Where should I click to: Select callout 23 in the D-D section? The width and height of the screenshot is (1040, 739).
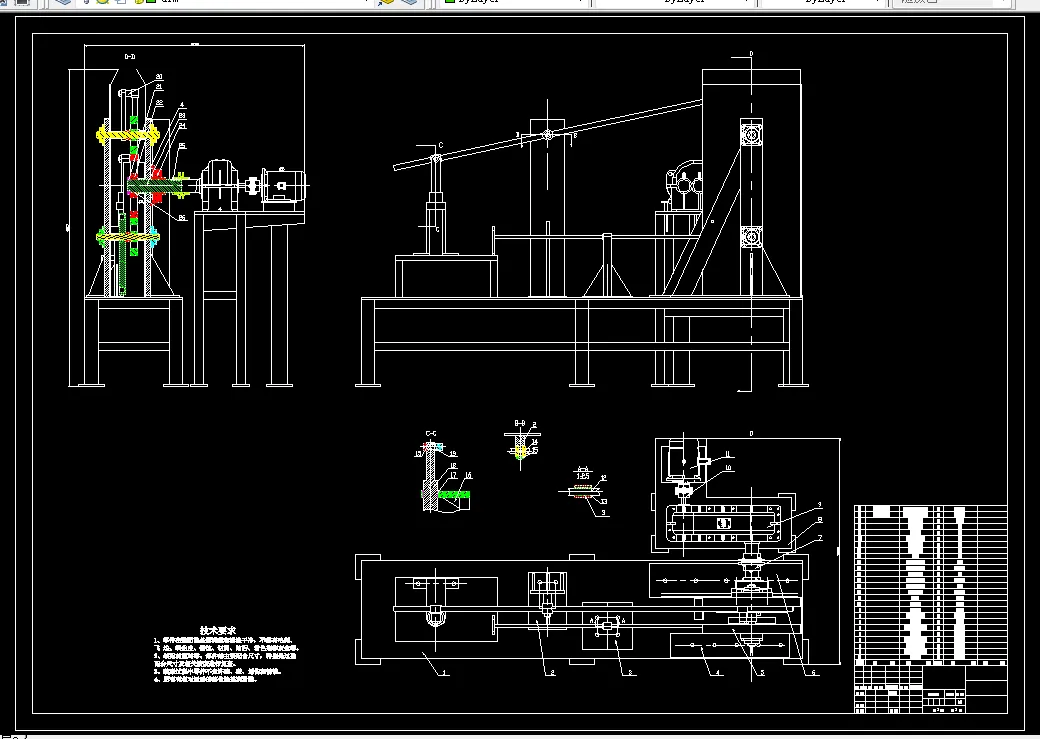(182, 116)
